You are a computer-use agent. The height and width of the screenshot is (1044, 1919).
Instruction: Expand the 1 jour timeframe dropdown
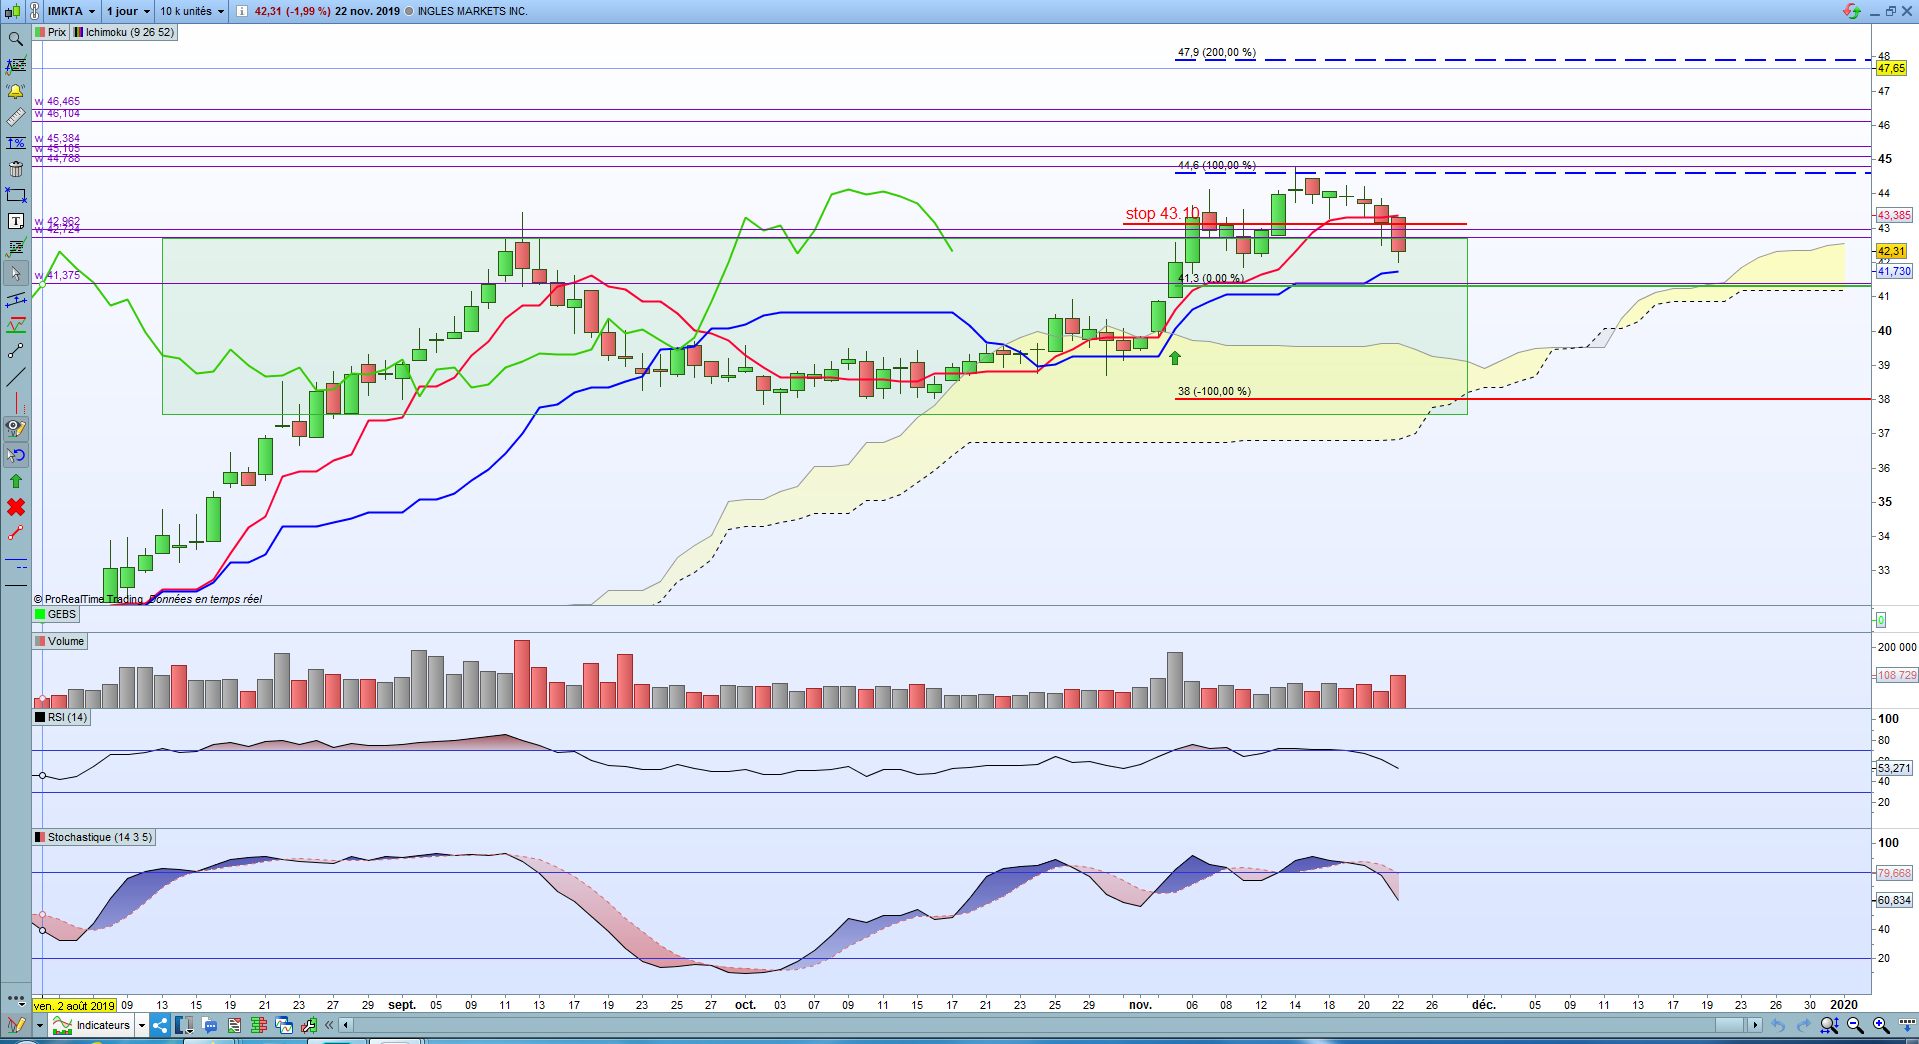click(128, 11)
